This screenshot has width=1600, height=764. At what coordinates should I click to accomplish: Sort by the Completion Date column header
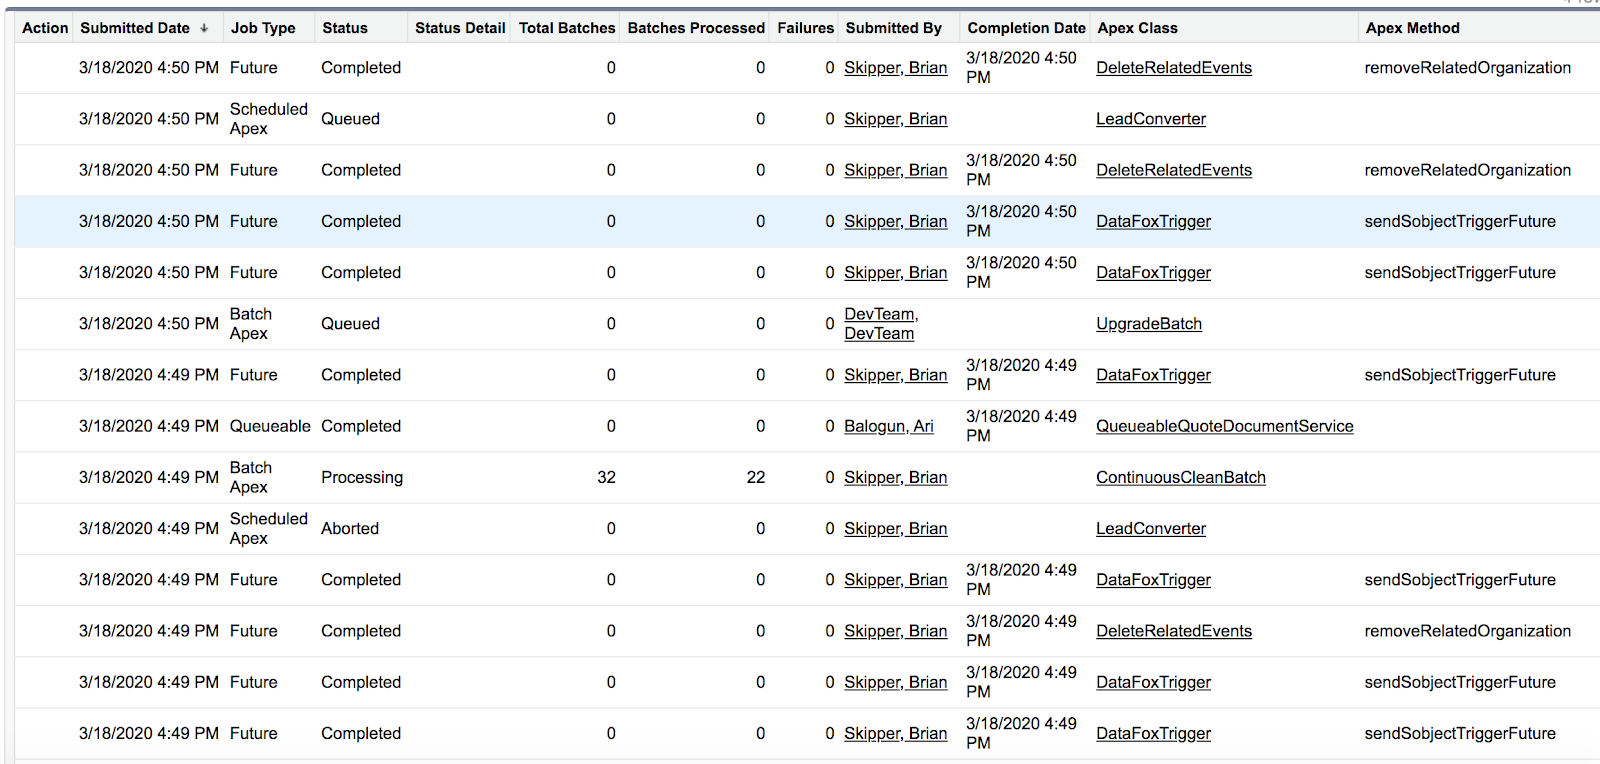click(x=1026, y=28)
